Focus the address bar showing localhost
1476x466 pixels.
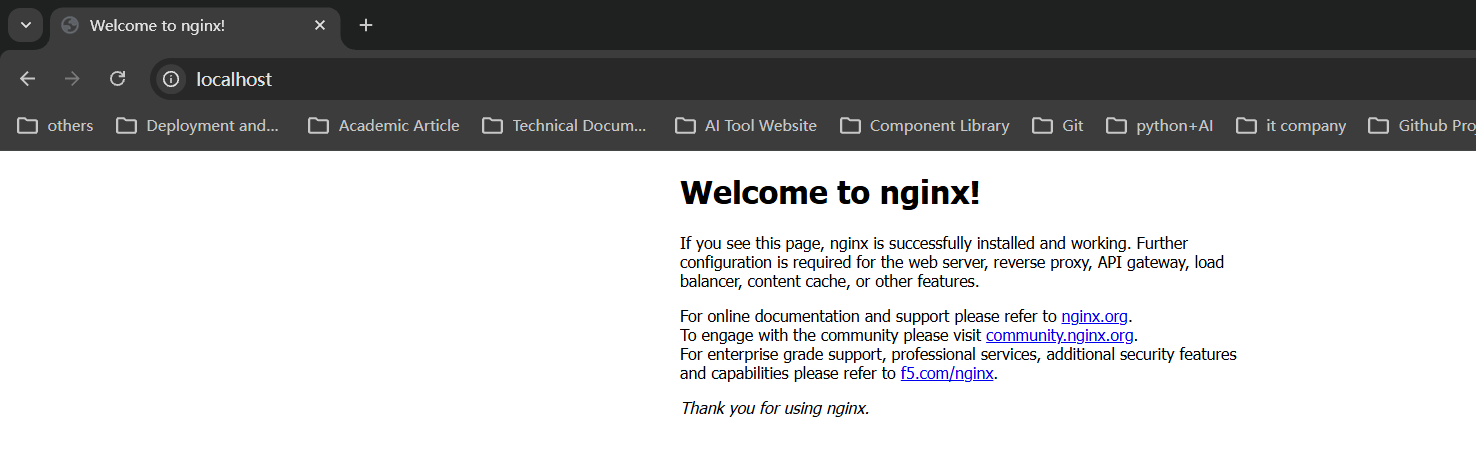coord(815,79)
